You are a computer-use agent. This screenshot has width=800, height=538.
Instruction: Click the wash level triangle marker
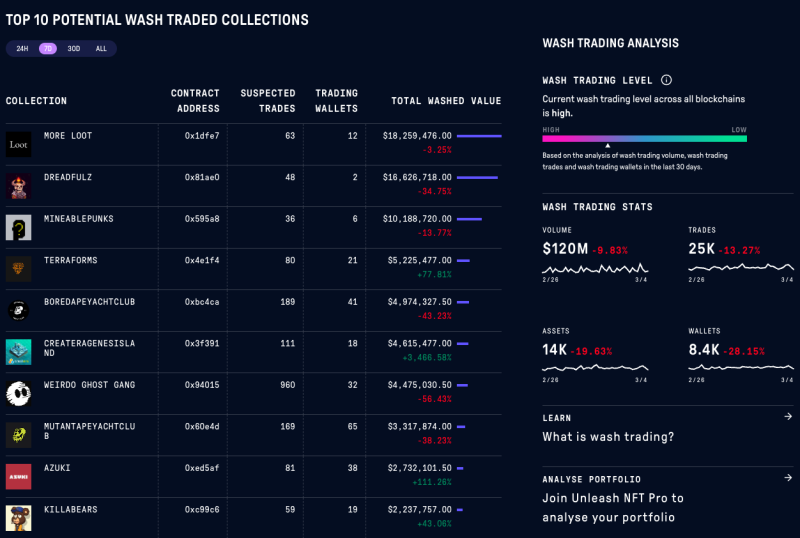point(608,145)
